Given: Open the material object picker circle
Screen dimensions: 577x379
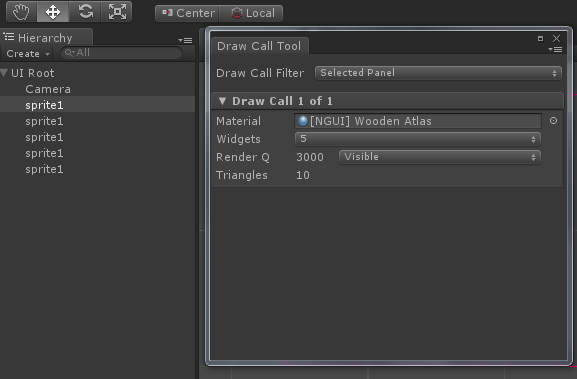Looking at the screenshot, I should (x=553, y=121).
